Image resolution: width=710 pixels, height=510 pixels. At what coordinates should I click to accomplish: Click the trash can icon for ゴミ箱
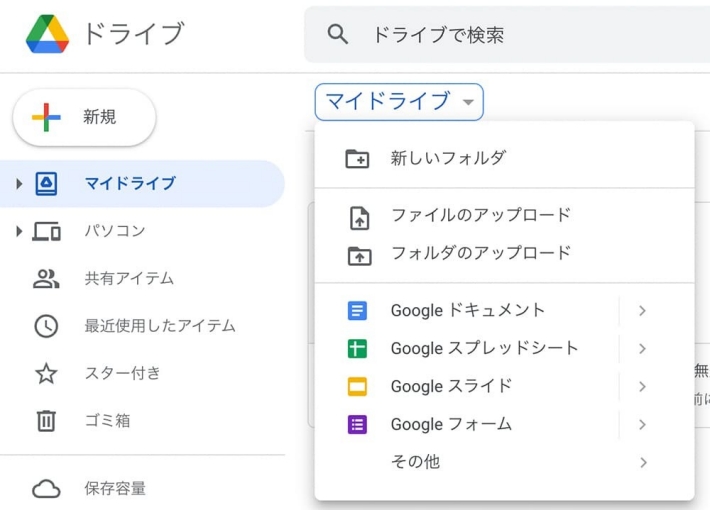coord(46,420)
